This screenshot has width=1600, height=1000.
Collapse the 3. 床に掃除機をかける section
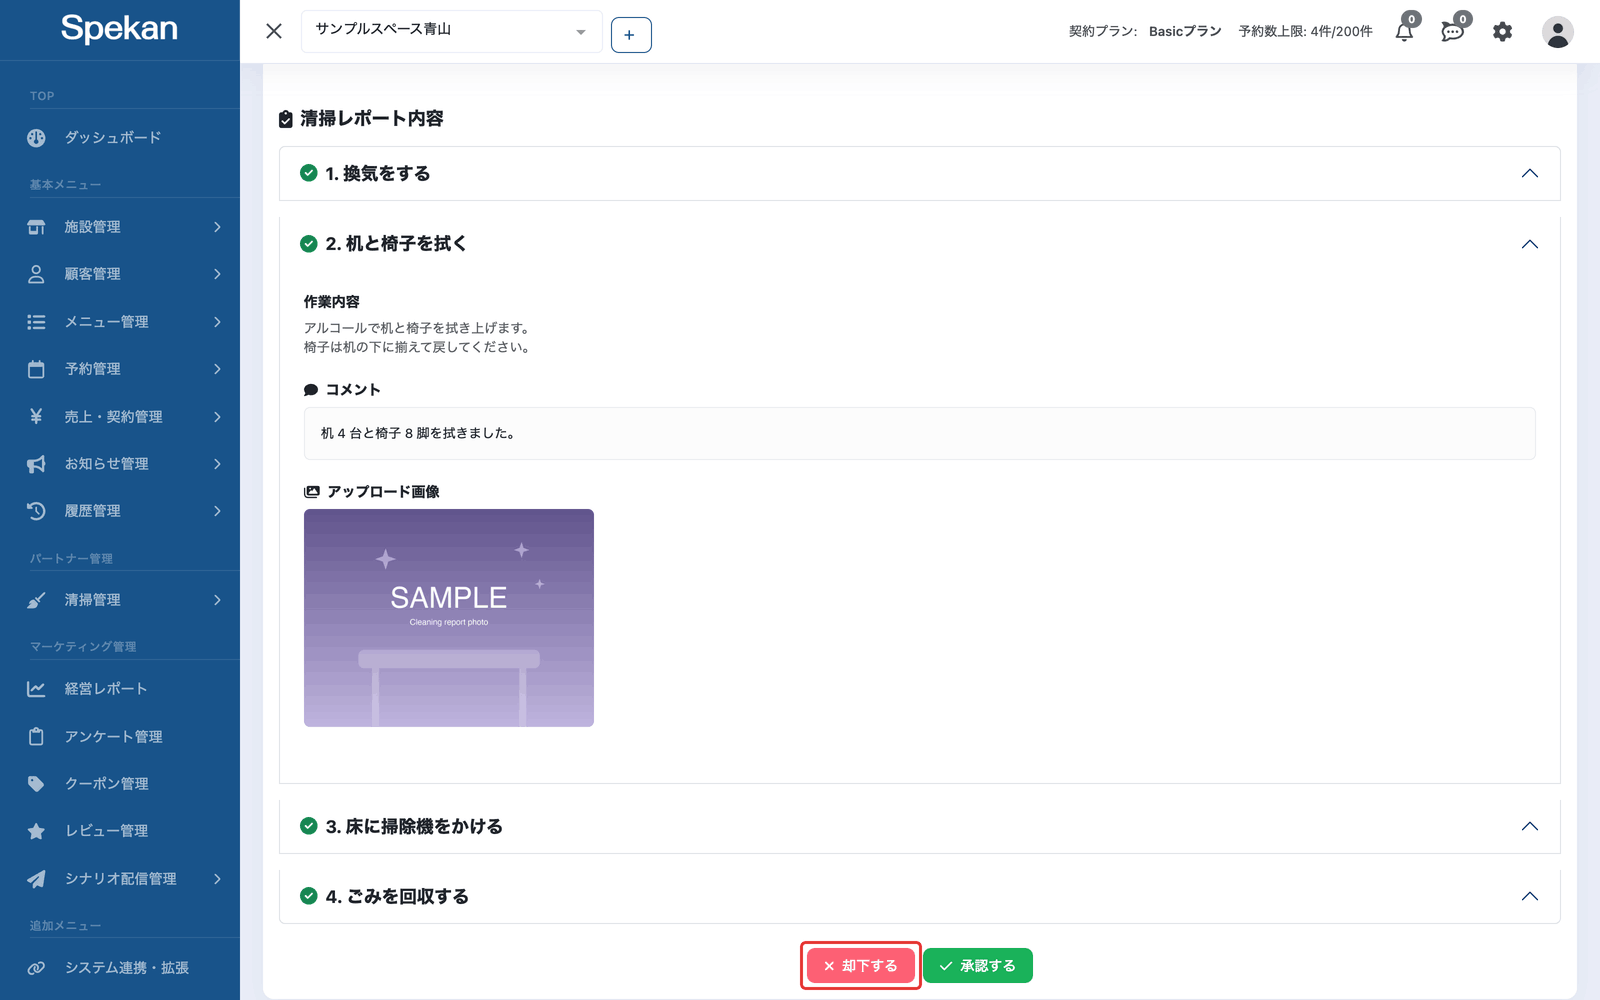coord(1529,826)
